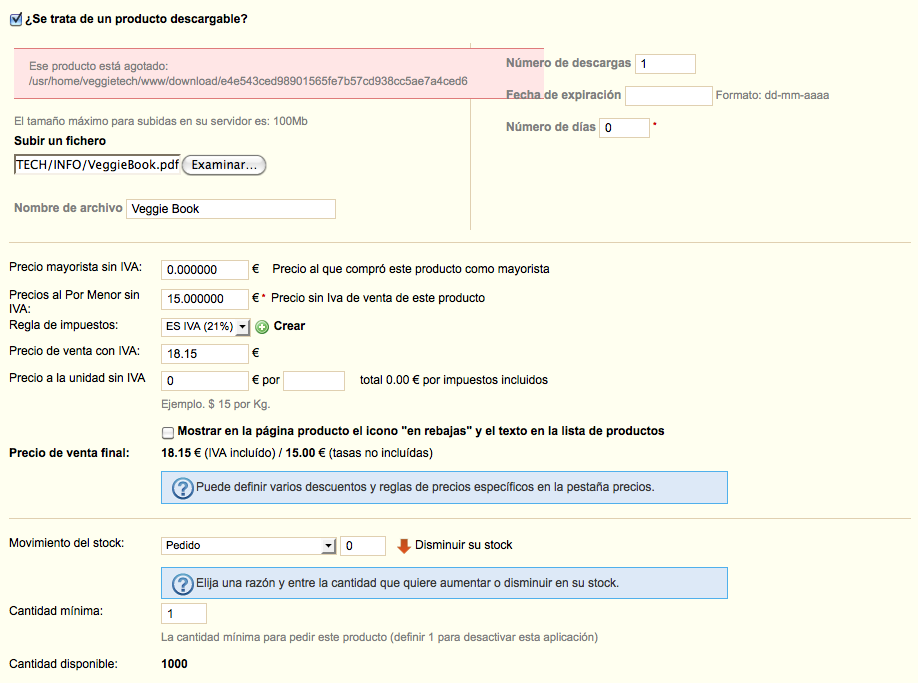Edit the Precio mayorista sin IVA field
918x683 pixels.
204,269
